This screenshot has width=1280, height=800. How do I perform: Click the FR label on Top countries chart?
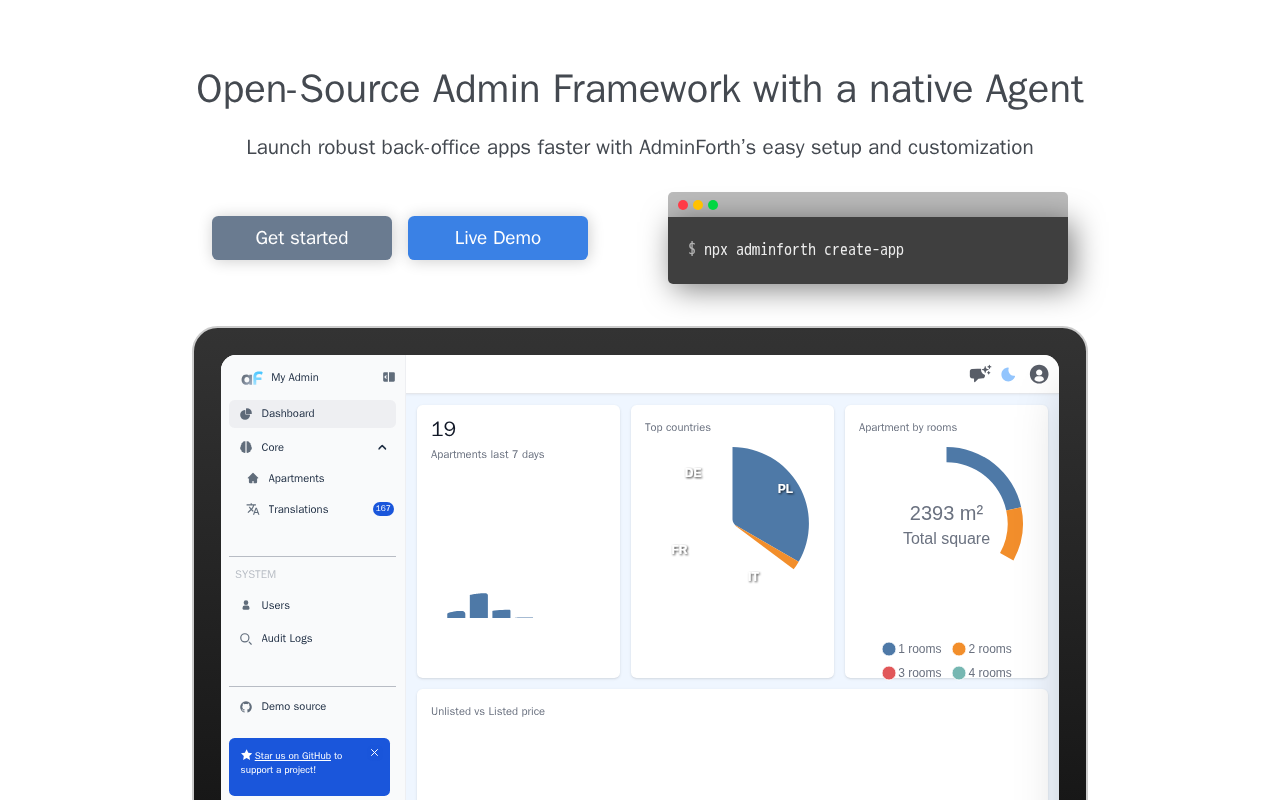pos(680,550)
